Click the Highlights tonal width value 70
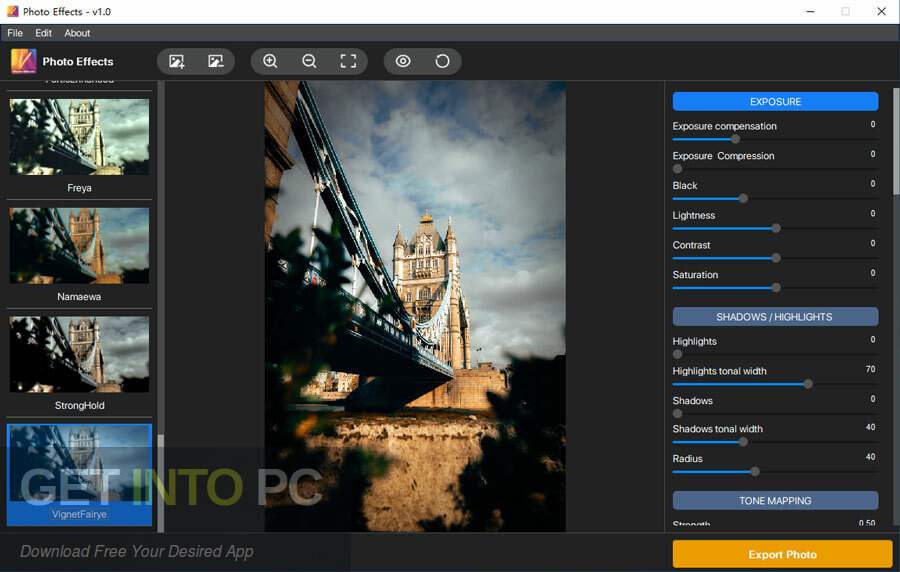The image size is (900, 572). pyautogui.click(x=871, y=369)
